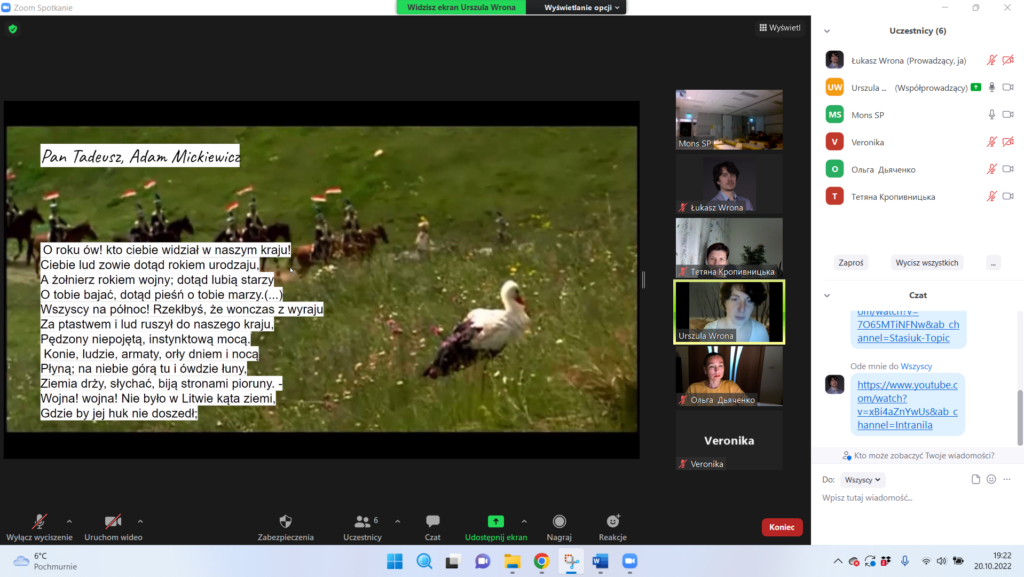The image size is (1024, 577).
Task: Open the more options menu beside Wycisz wszystkich
Action: (x=992, y=263)
